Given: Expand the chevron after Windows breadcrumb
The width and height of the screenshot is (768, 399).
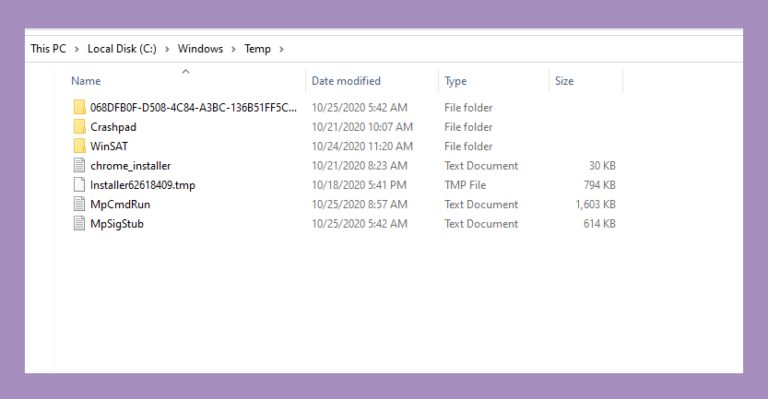Looking at the screenshot, I should pos(234,49).
